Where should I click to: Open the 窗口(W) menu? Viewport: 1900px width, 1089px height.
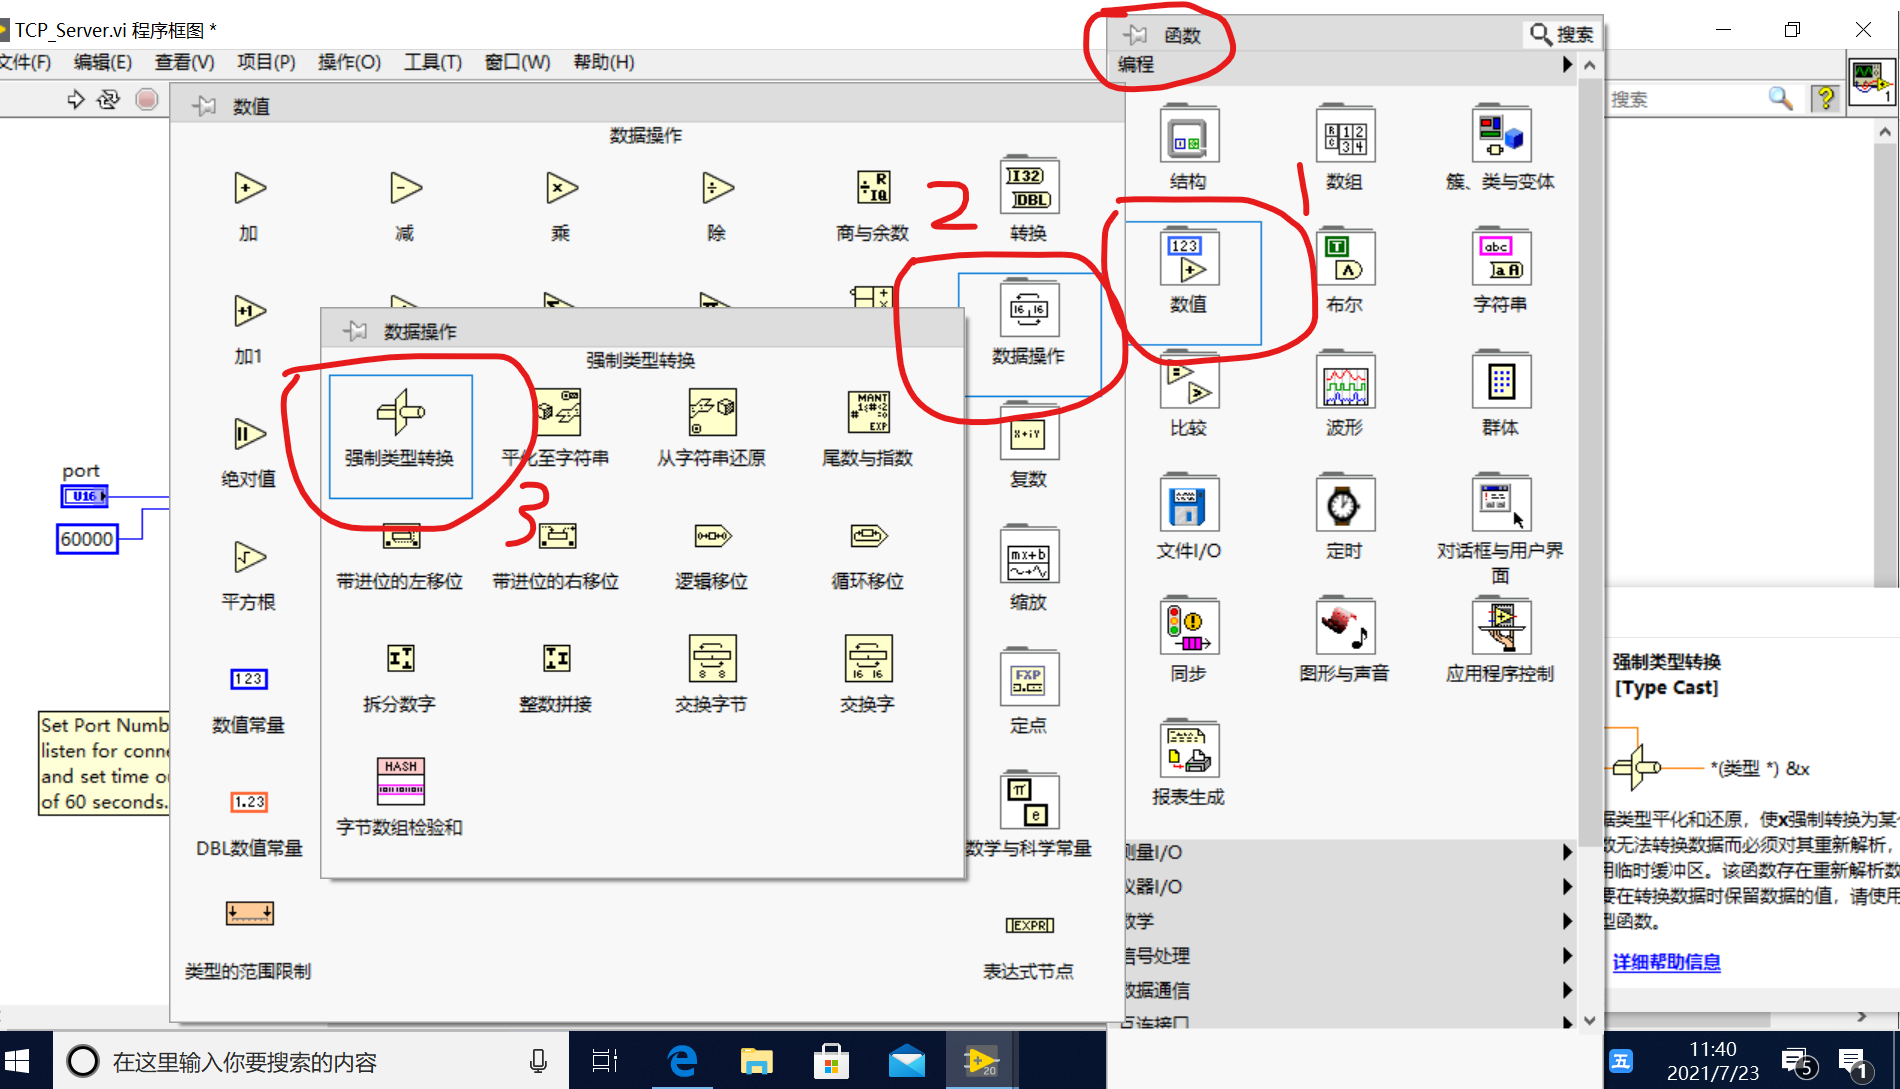pyautogui.click(x=516, y=62)
